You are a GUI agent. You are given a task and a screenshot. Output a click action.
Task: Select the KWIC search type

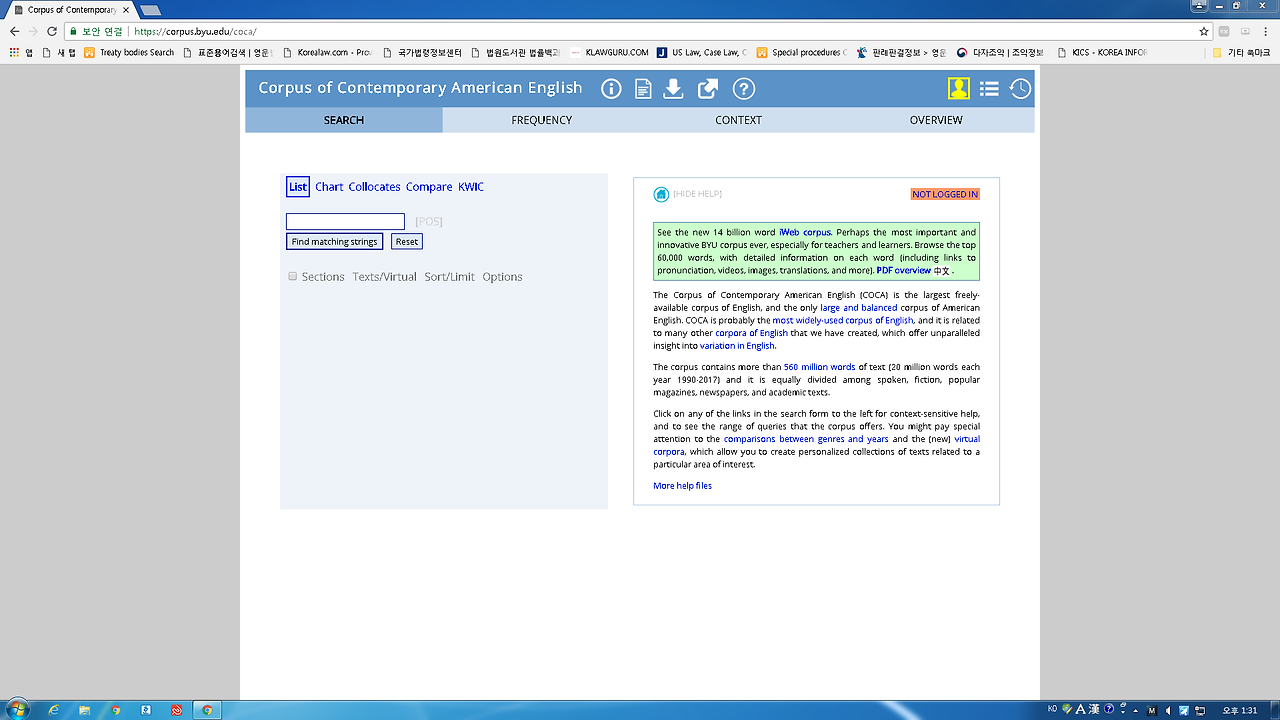pyautogui.click(x=471, y=187)
